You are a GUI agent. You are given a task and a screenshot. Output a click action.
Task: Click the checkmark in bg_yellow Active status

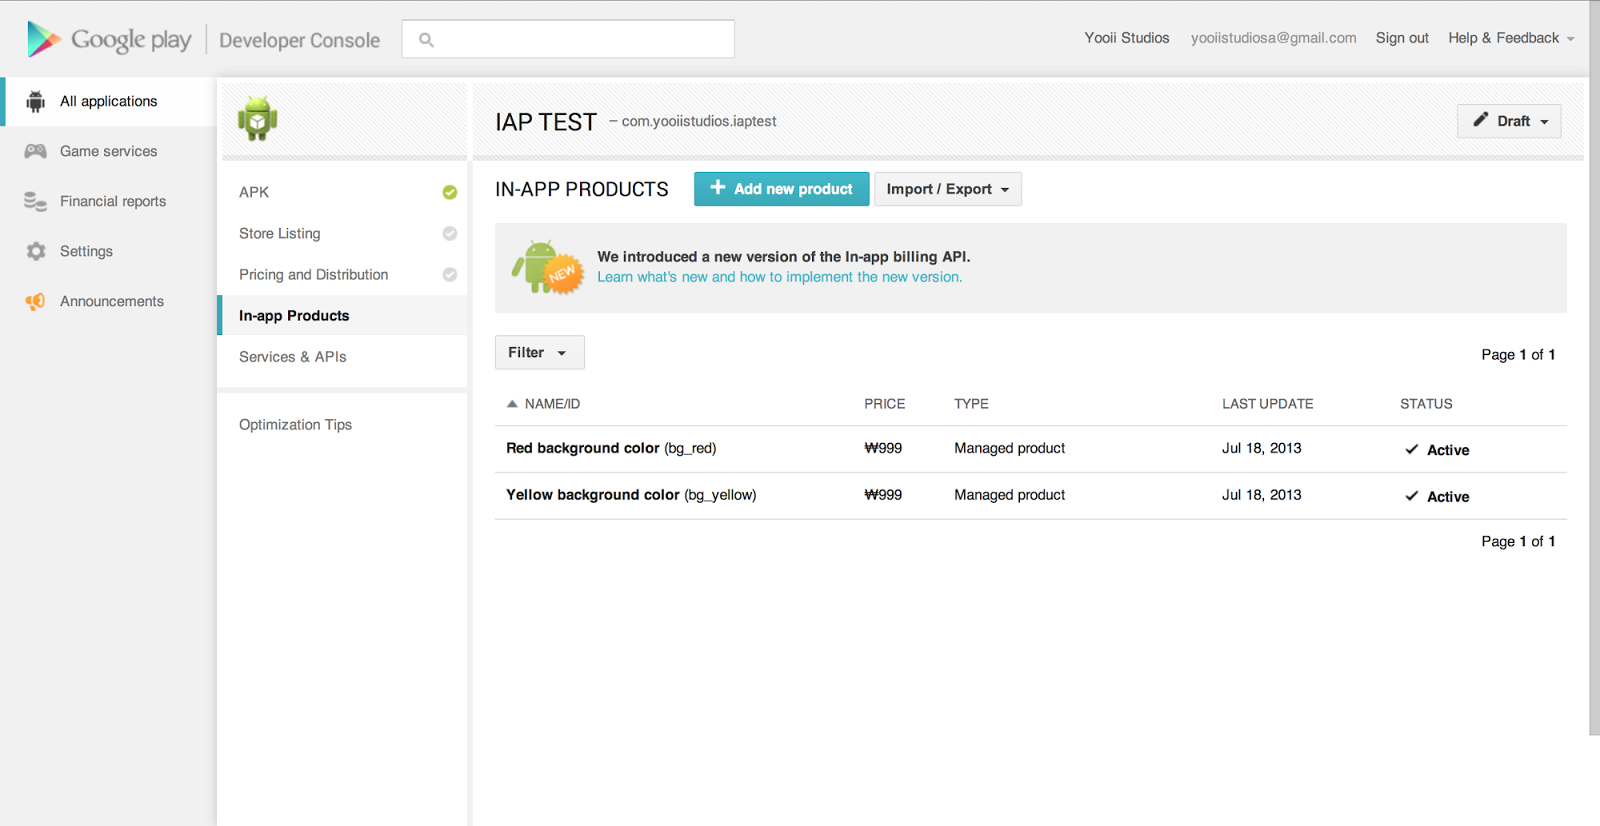[x=1412, y=496]
